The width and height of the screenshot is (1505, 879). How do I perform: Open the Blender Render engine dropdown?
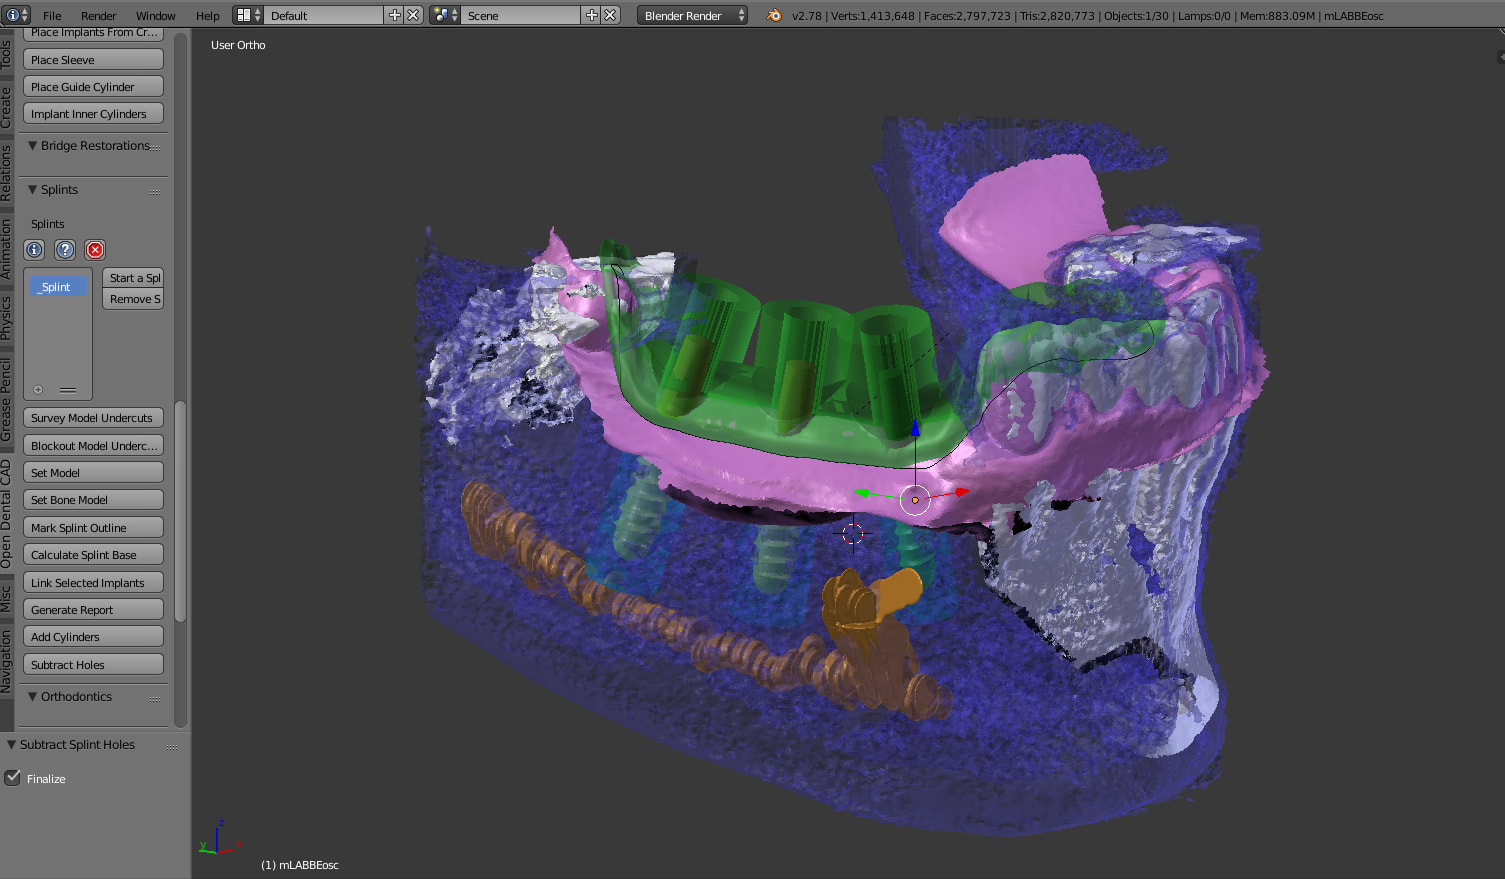pos(692,15)
